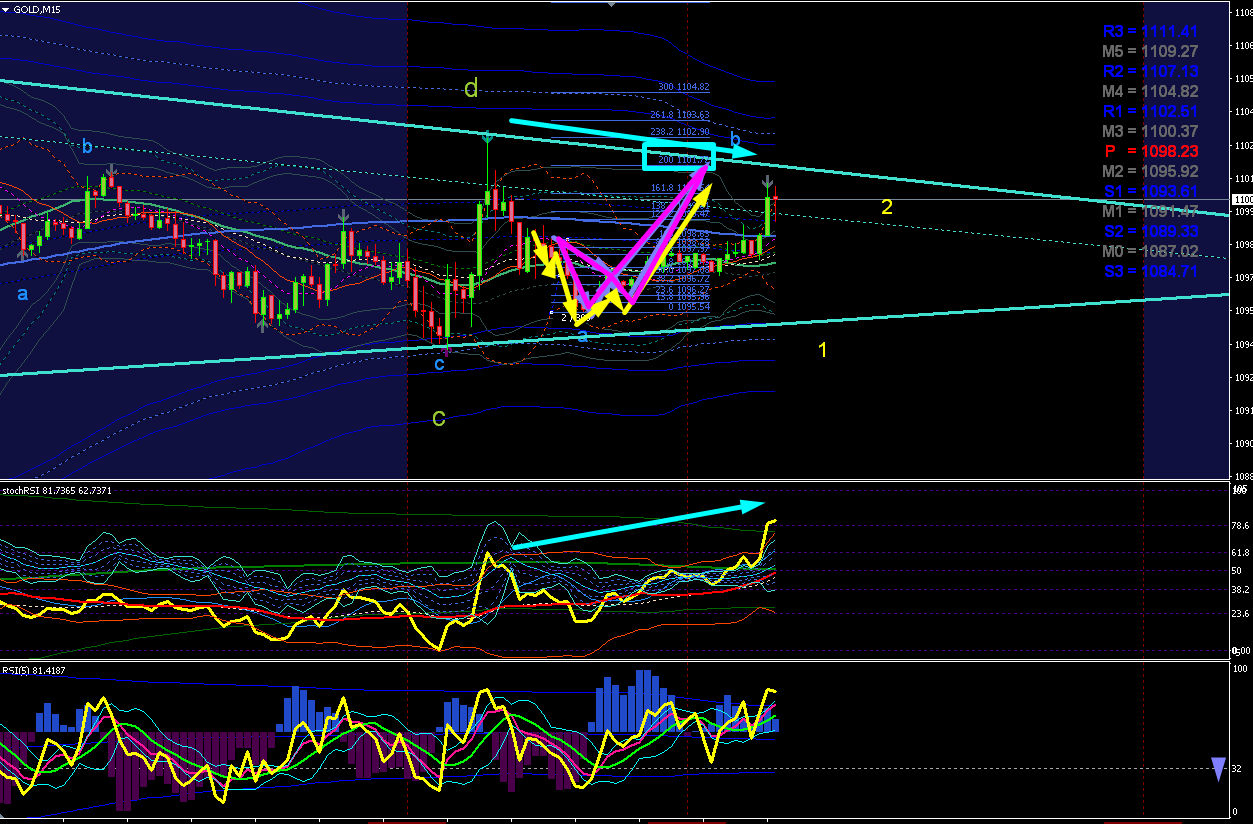Select the stochRSI 81.7365 62.7371 indicator label
The width and height of the screenshot is (1253, 824).
tap(57, 491)
